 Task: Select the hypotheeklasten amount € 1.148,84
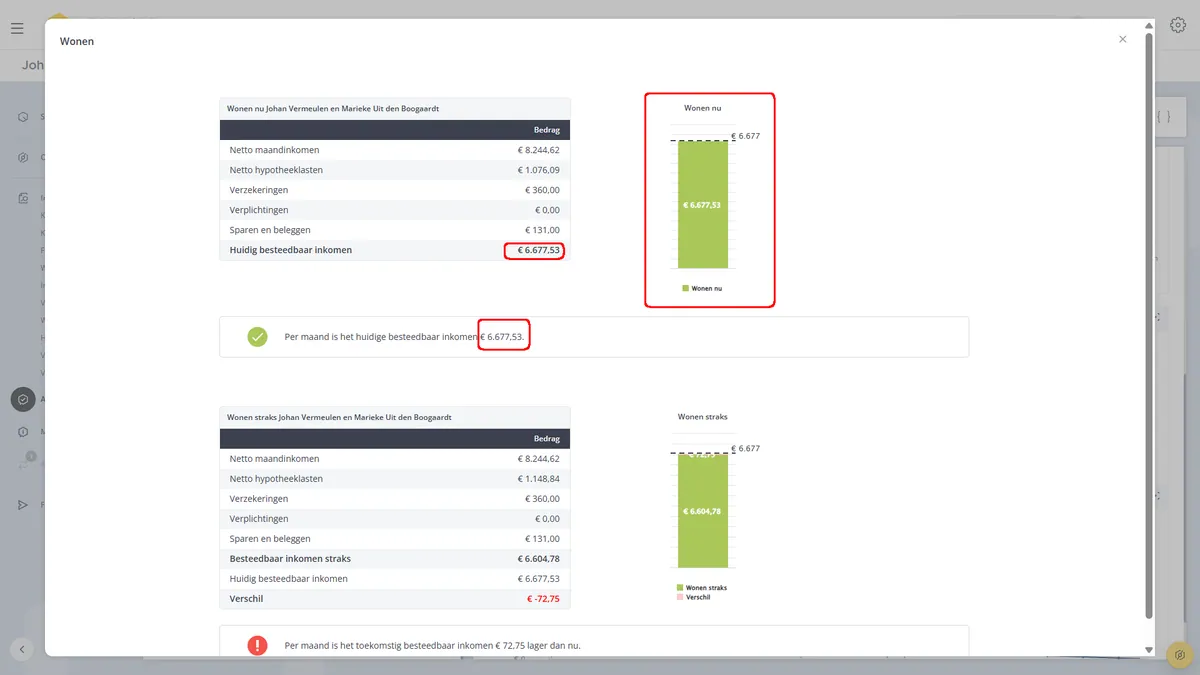pos(538,479)
